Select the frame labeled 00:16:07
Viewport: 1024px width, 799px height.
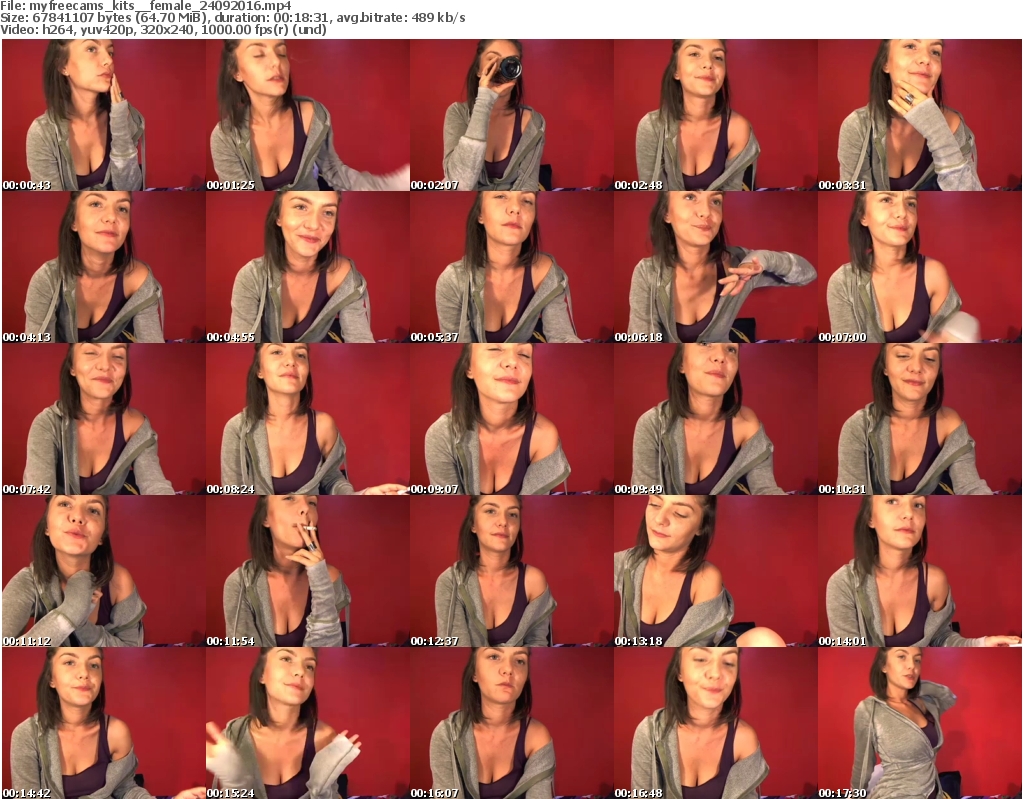click(x=511, y=723)
